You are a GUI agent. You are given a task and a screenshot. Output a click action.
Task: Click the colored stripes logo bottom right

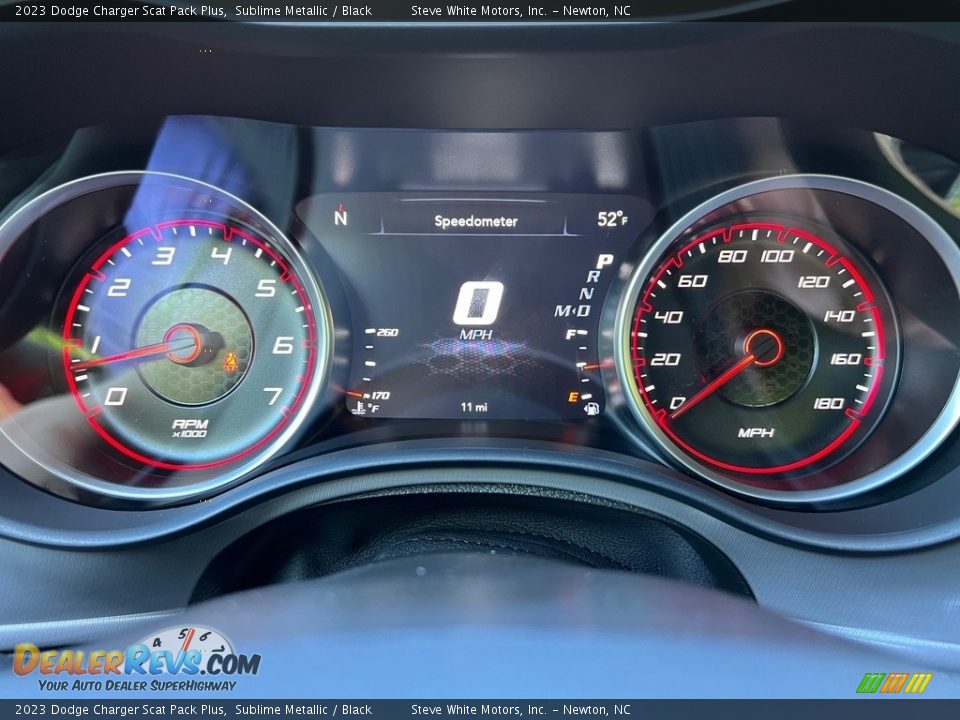coord(893,683)
